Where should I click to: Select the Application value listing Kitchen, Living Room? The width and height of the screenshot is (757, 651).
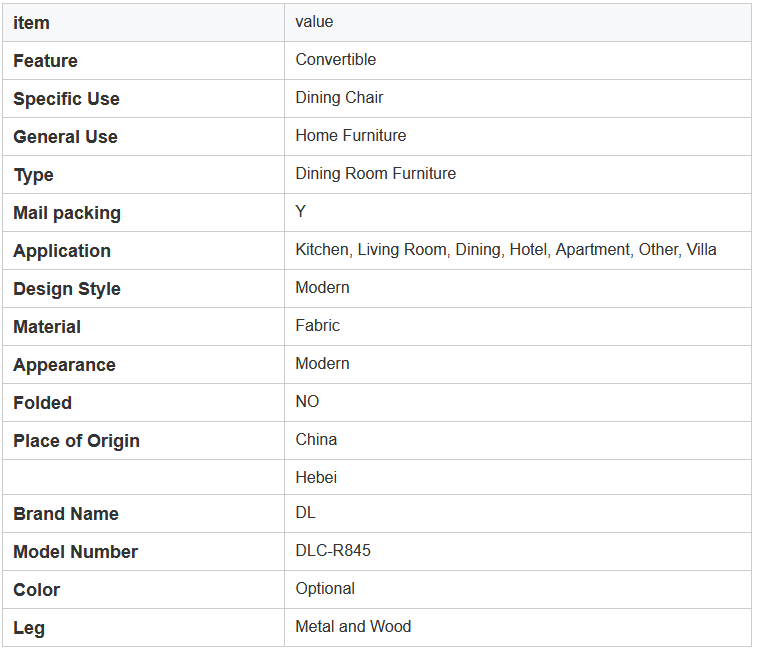point(505,250)
